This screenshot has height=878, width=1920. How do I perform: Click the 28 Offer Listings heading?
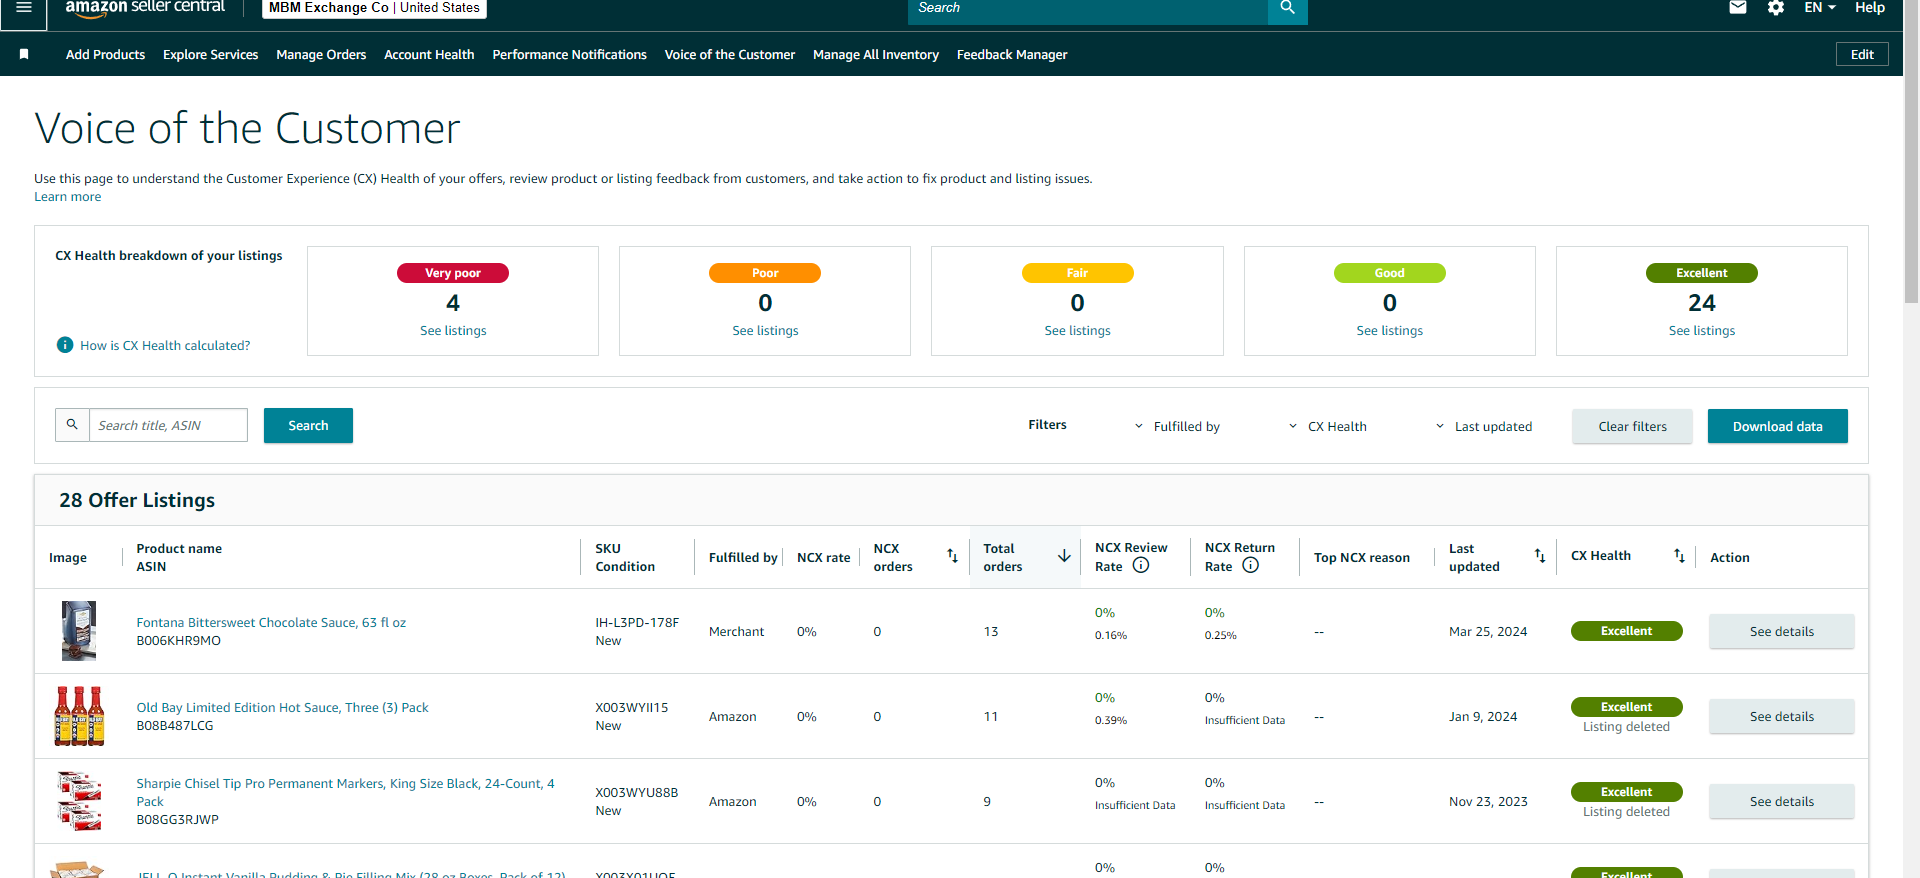tap(137, 500)
